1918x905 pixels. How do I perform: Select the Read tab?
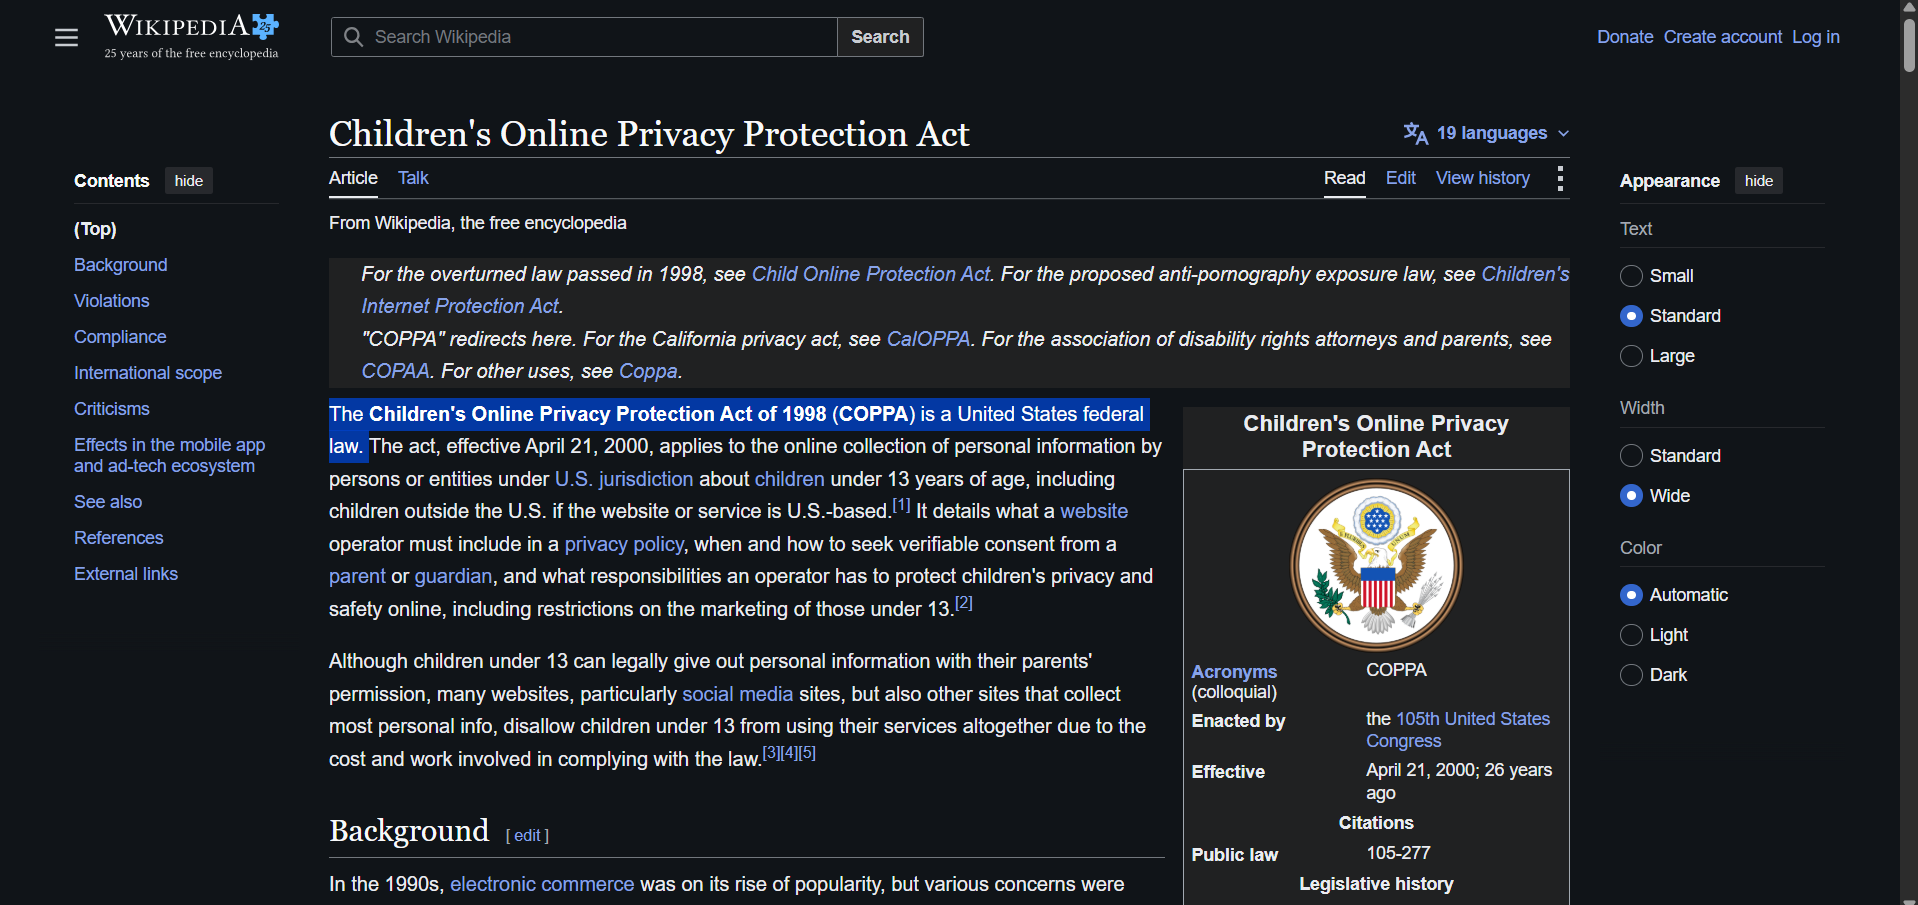1344,178
